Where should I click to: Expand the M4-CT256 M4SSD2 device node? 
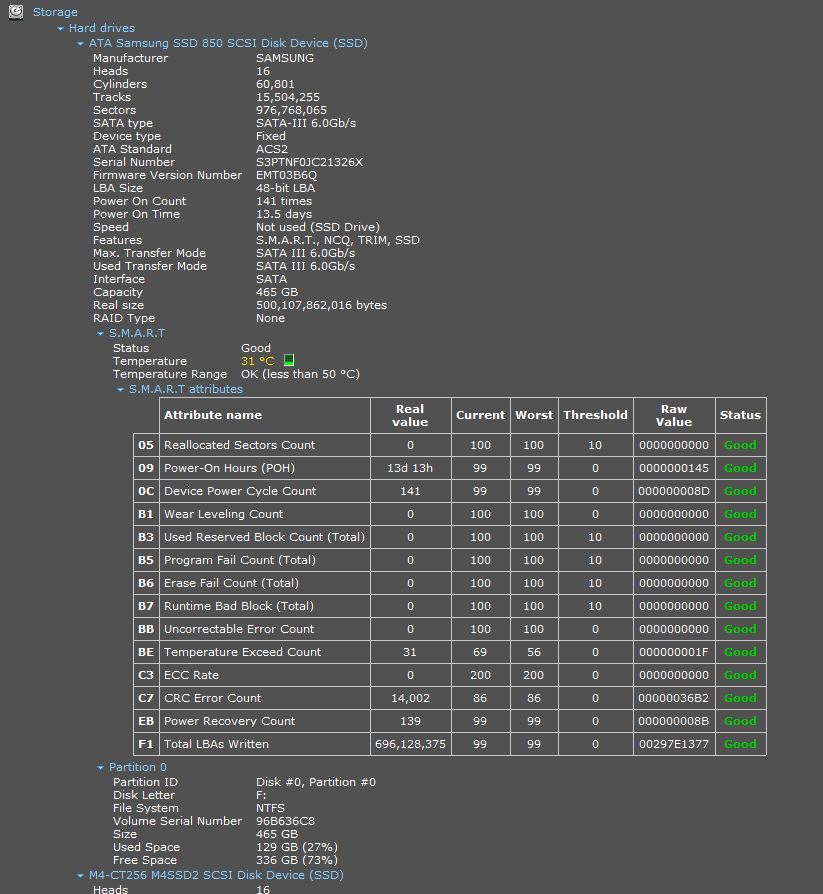80,875
